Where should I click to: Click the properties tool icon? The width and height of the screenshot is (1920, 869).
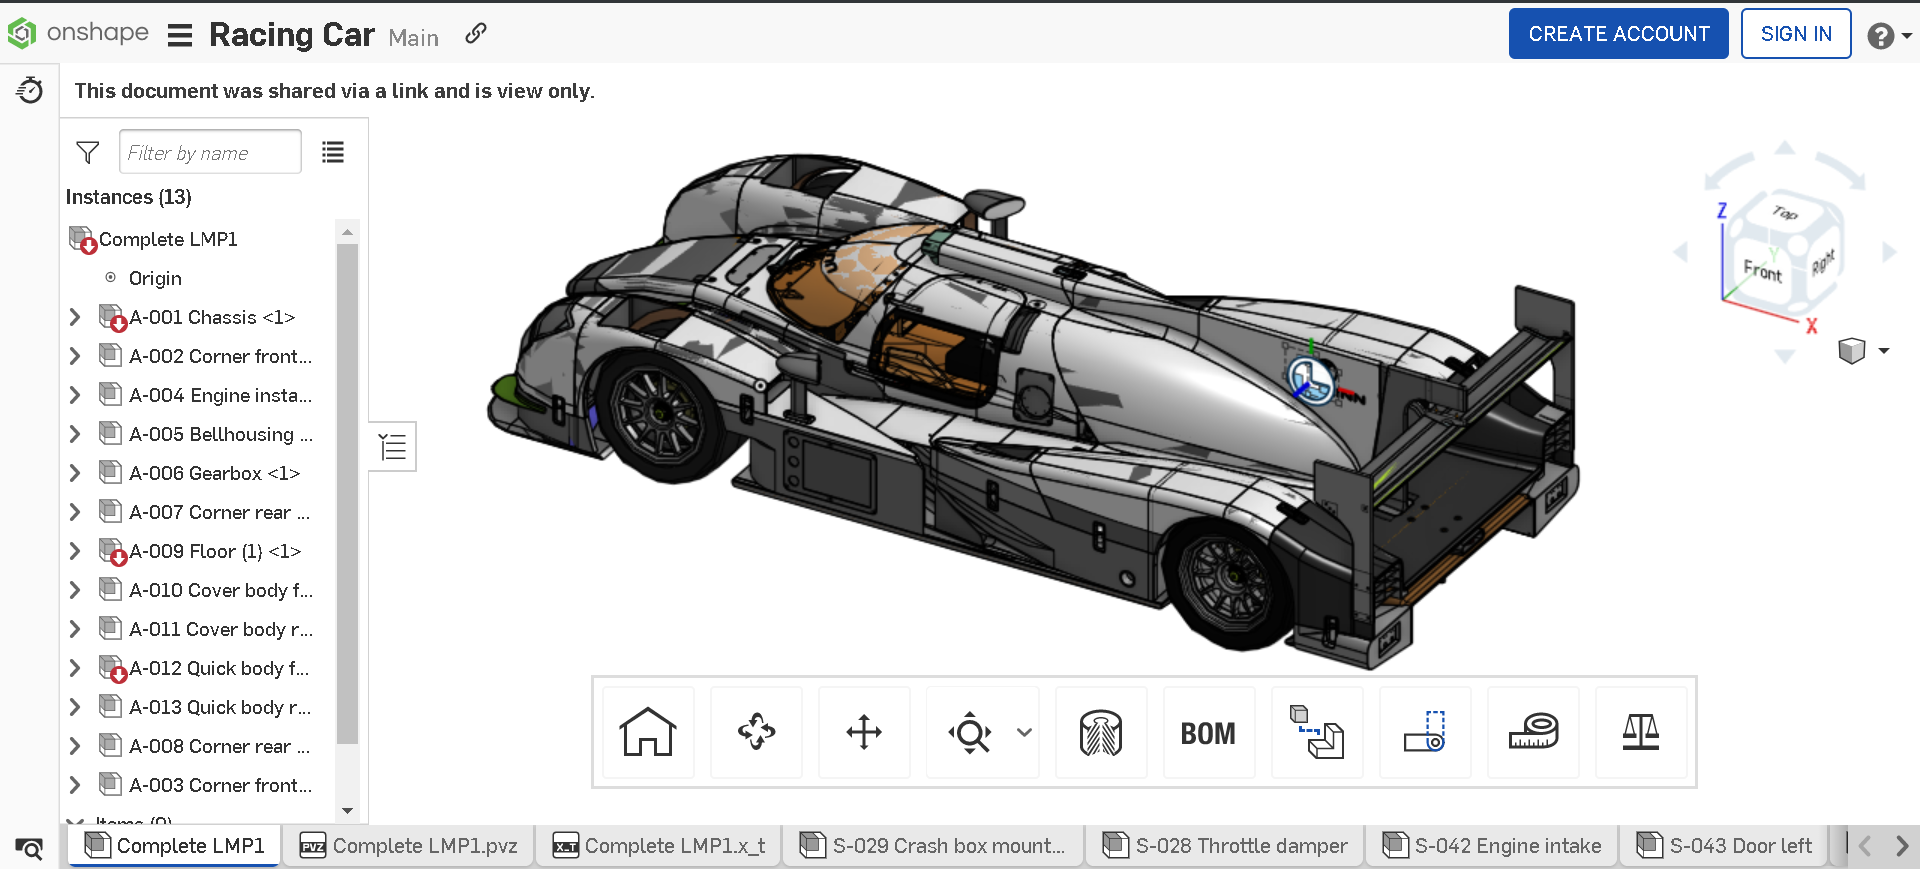[1425, 732]
